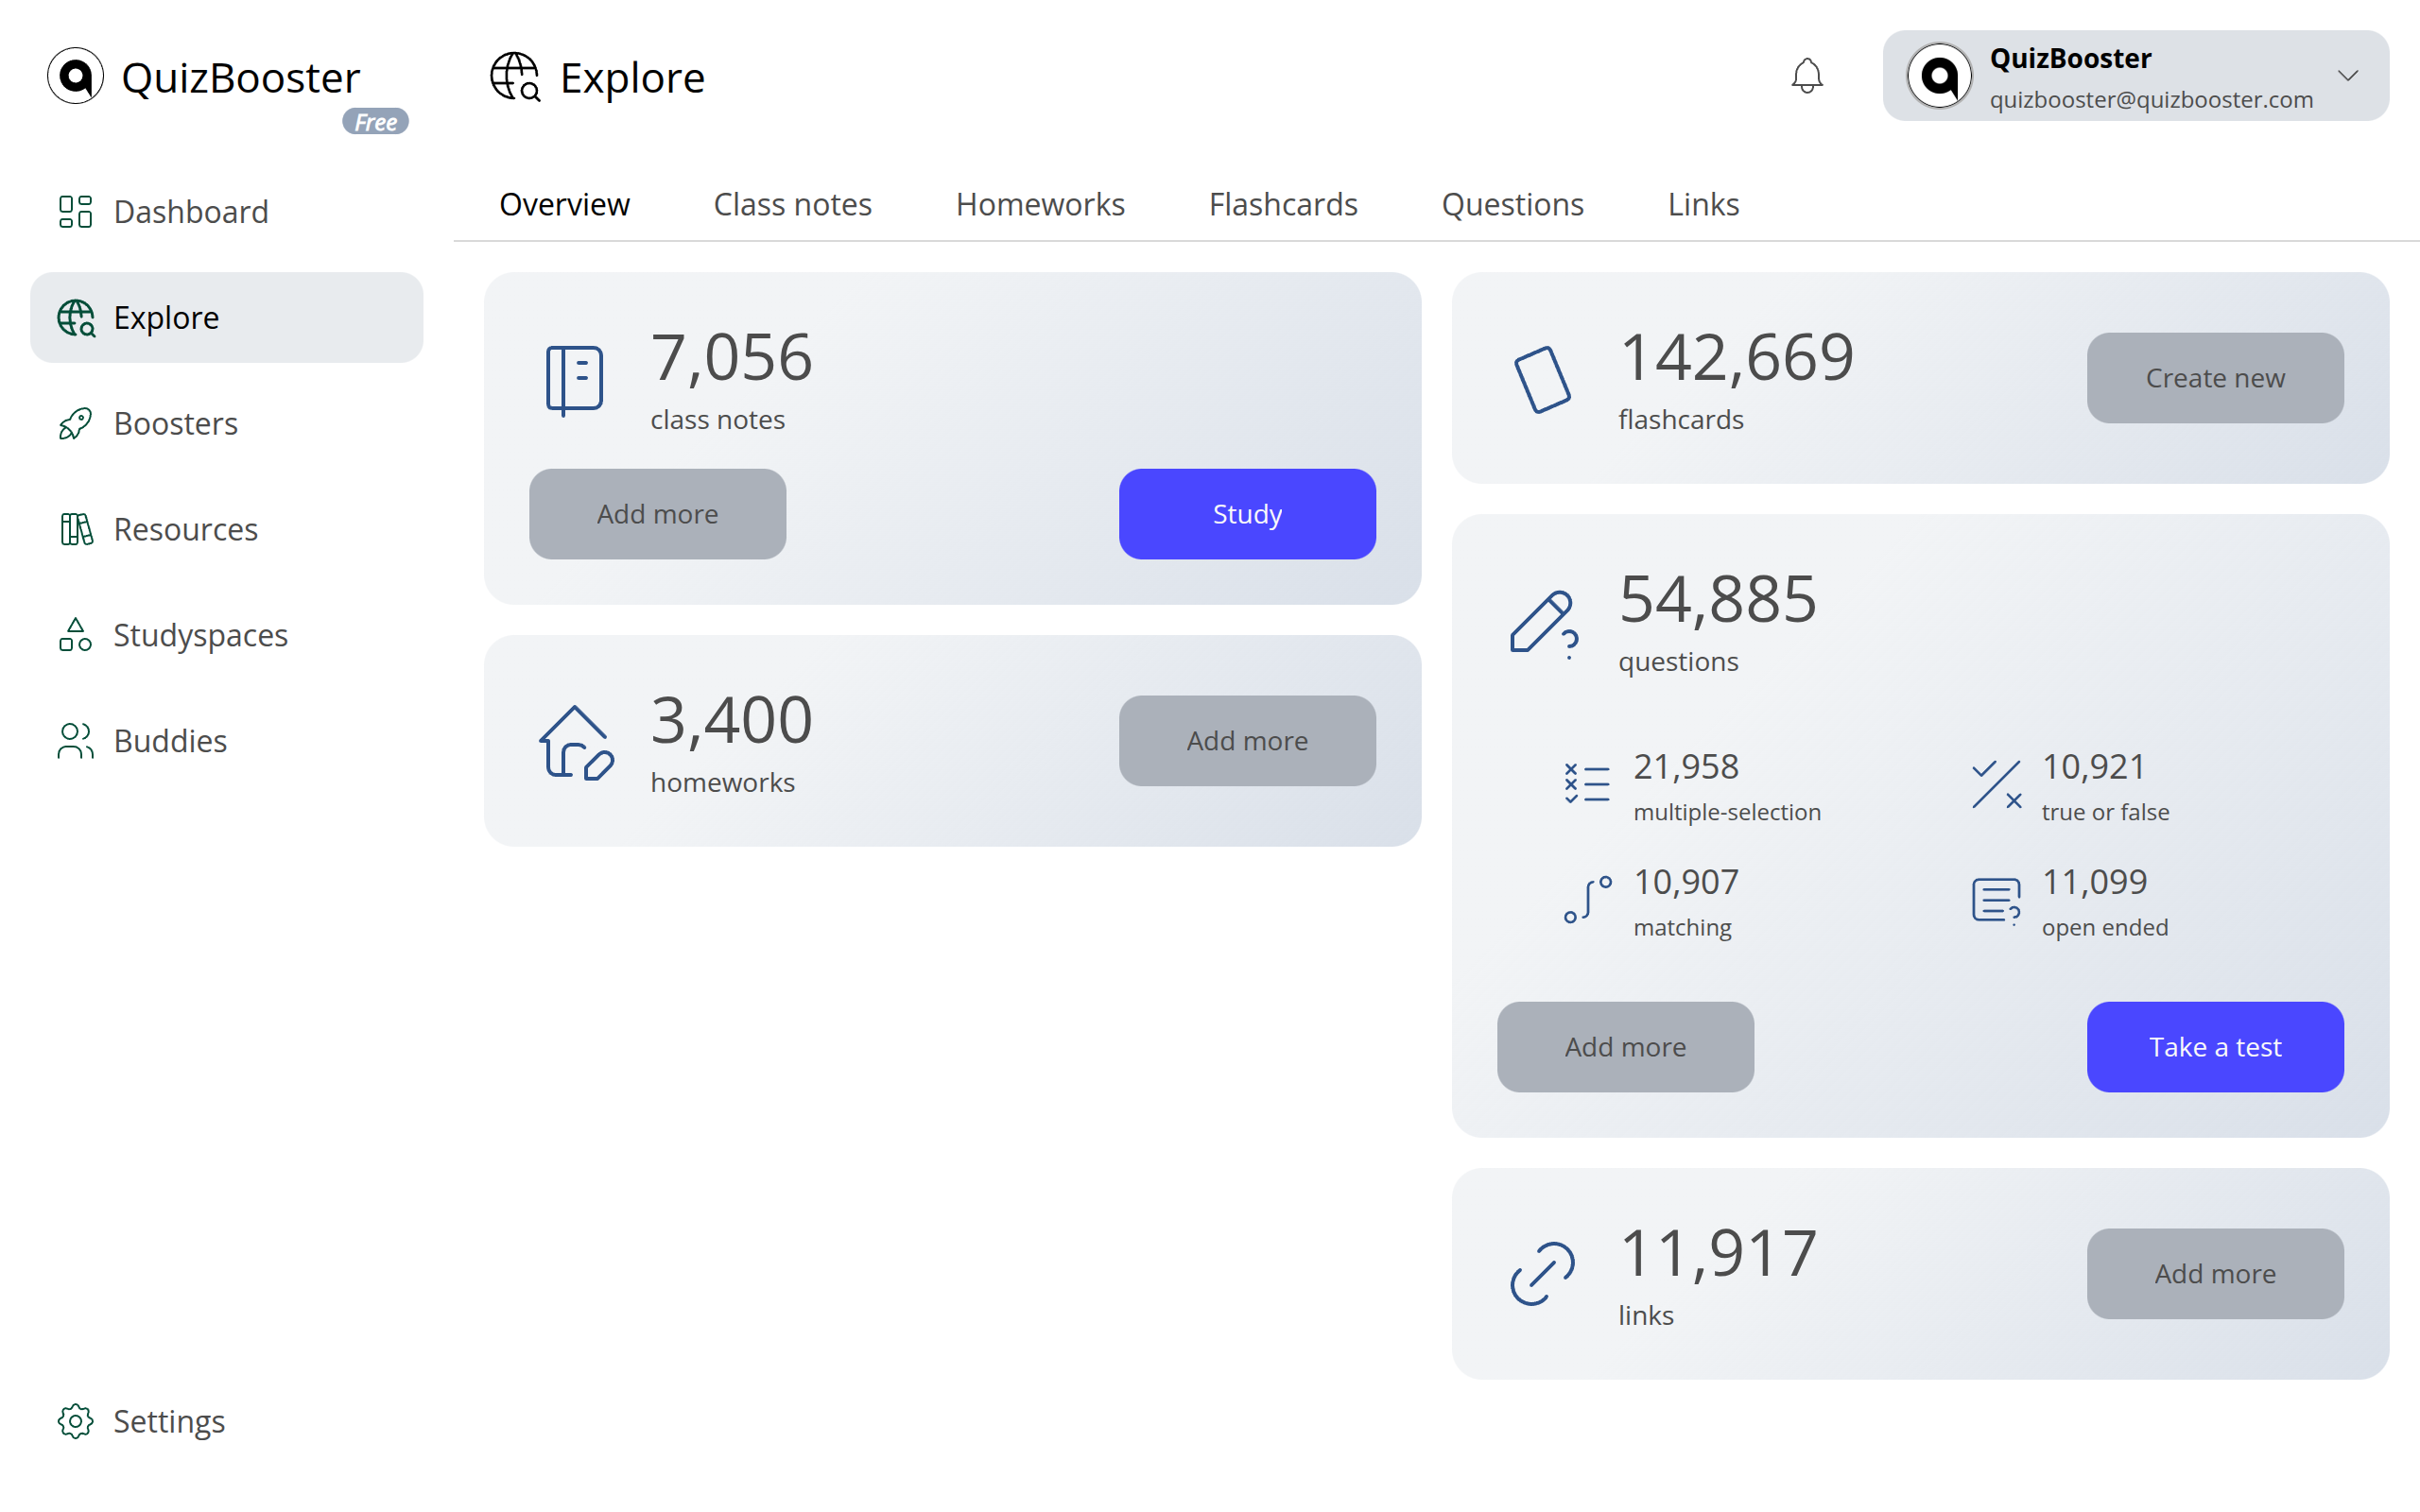2420x1512 pixels.
Task: Open Settings in the sidebar
Action: click(227, 1421)
